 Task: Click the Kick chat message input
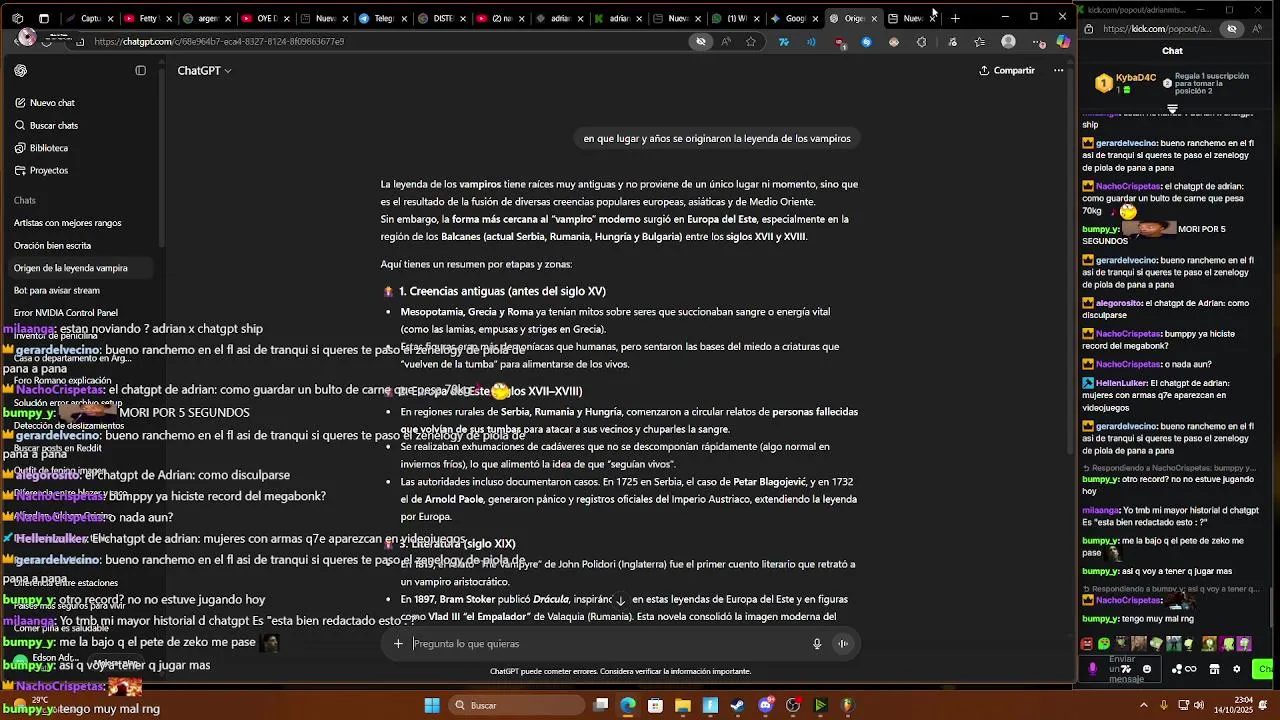pos(1121,669)
